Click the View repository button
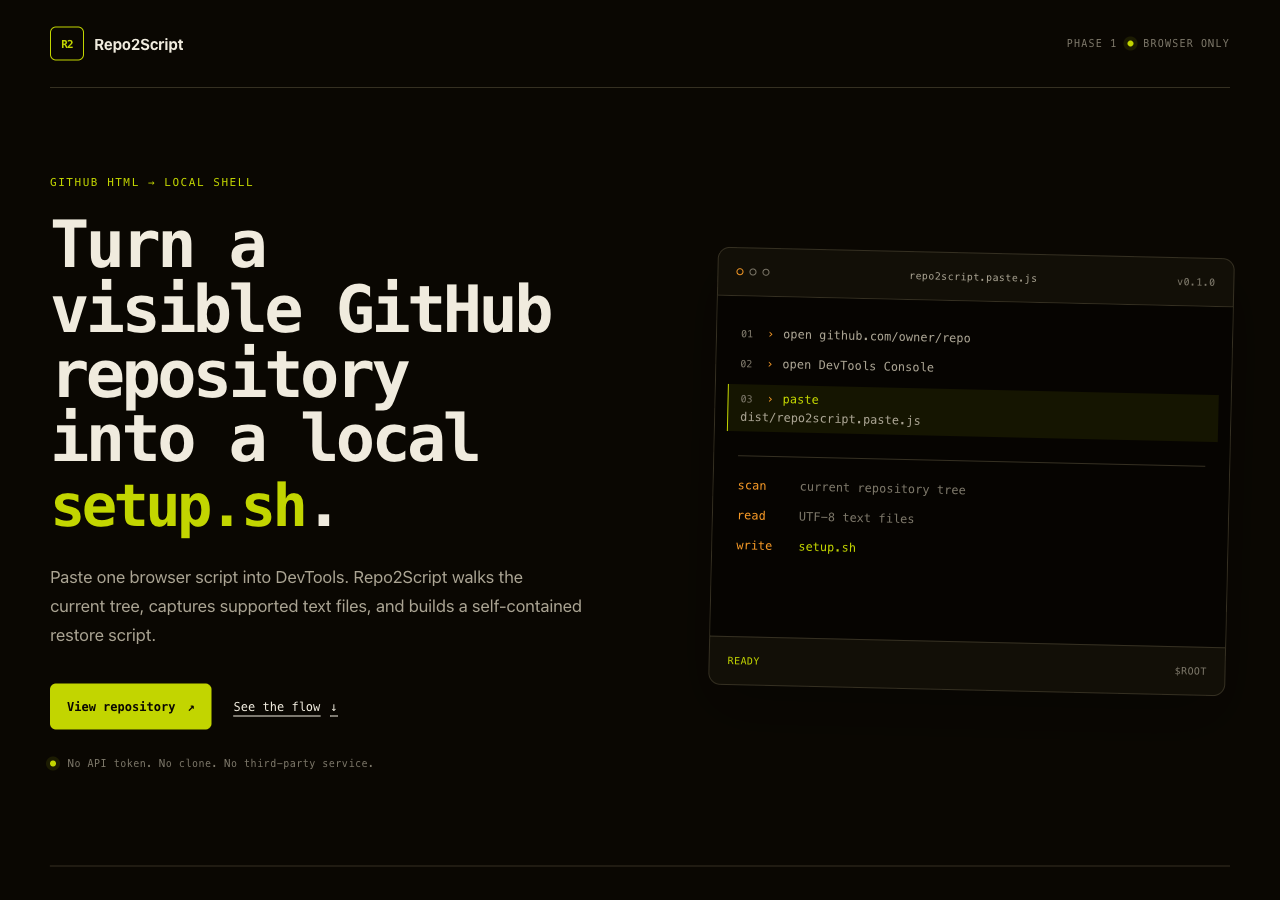 coord(131,707)
